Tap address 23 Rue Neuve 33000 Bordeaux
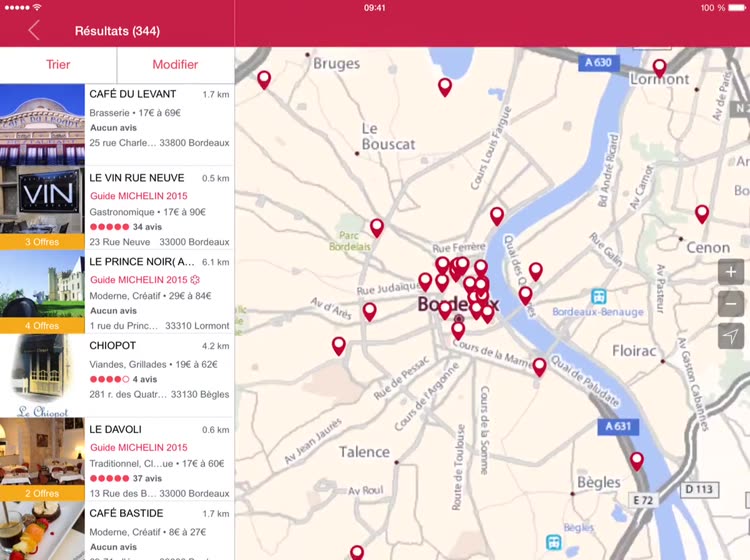 tap(159, 242)
